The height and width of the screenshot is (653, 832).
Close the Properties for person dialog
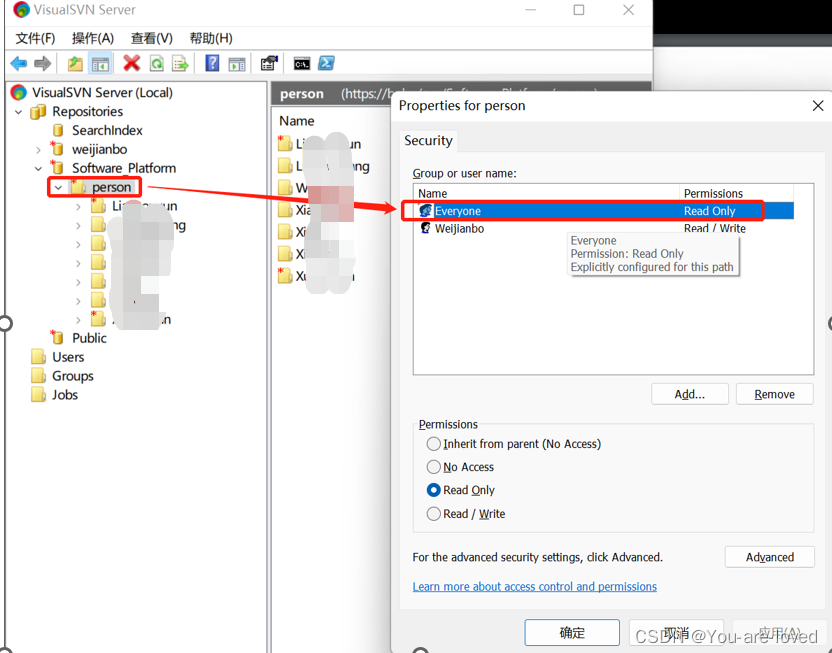tap(818, 106)
